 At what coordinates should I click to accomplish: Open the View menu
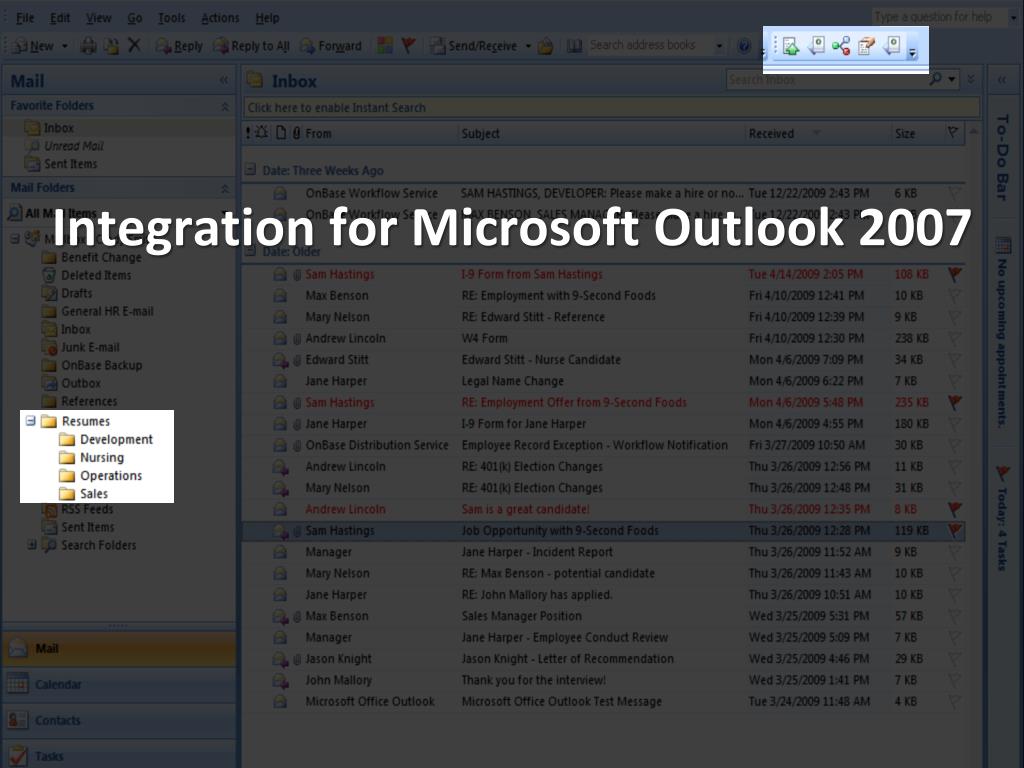pos(99,18)
